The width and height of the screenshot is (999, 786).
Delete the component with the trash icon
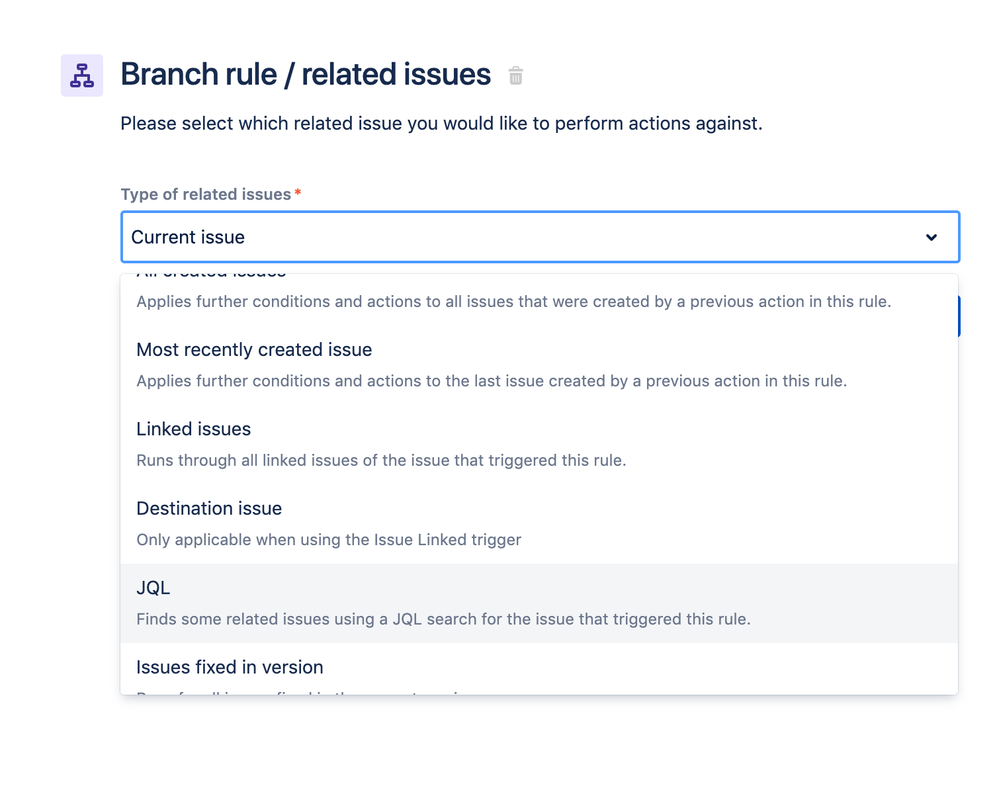point(515,76)
